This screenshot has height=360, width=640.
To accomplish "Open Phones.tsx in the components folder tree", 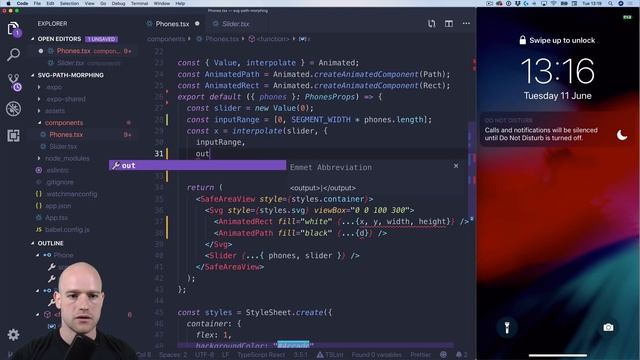I will (66, 134).
